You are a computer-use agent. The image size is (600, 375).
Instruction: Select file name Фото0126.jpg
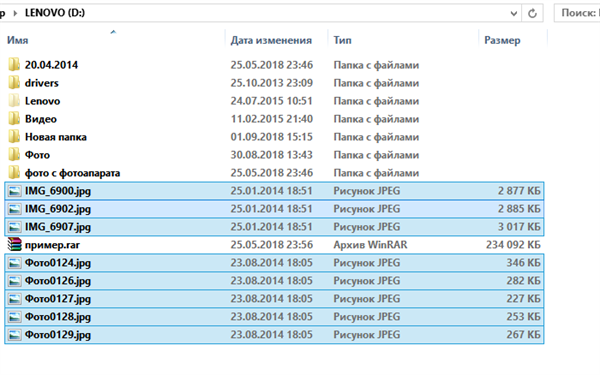pyautogui.click(x=58, y=281)
